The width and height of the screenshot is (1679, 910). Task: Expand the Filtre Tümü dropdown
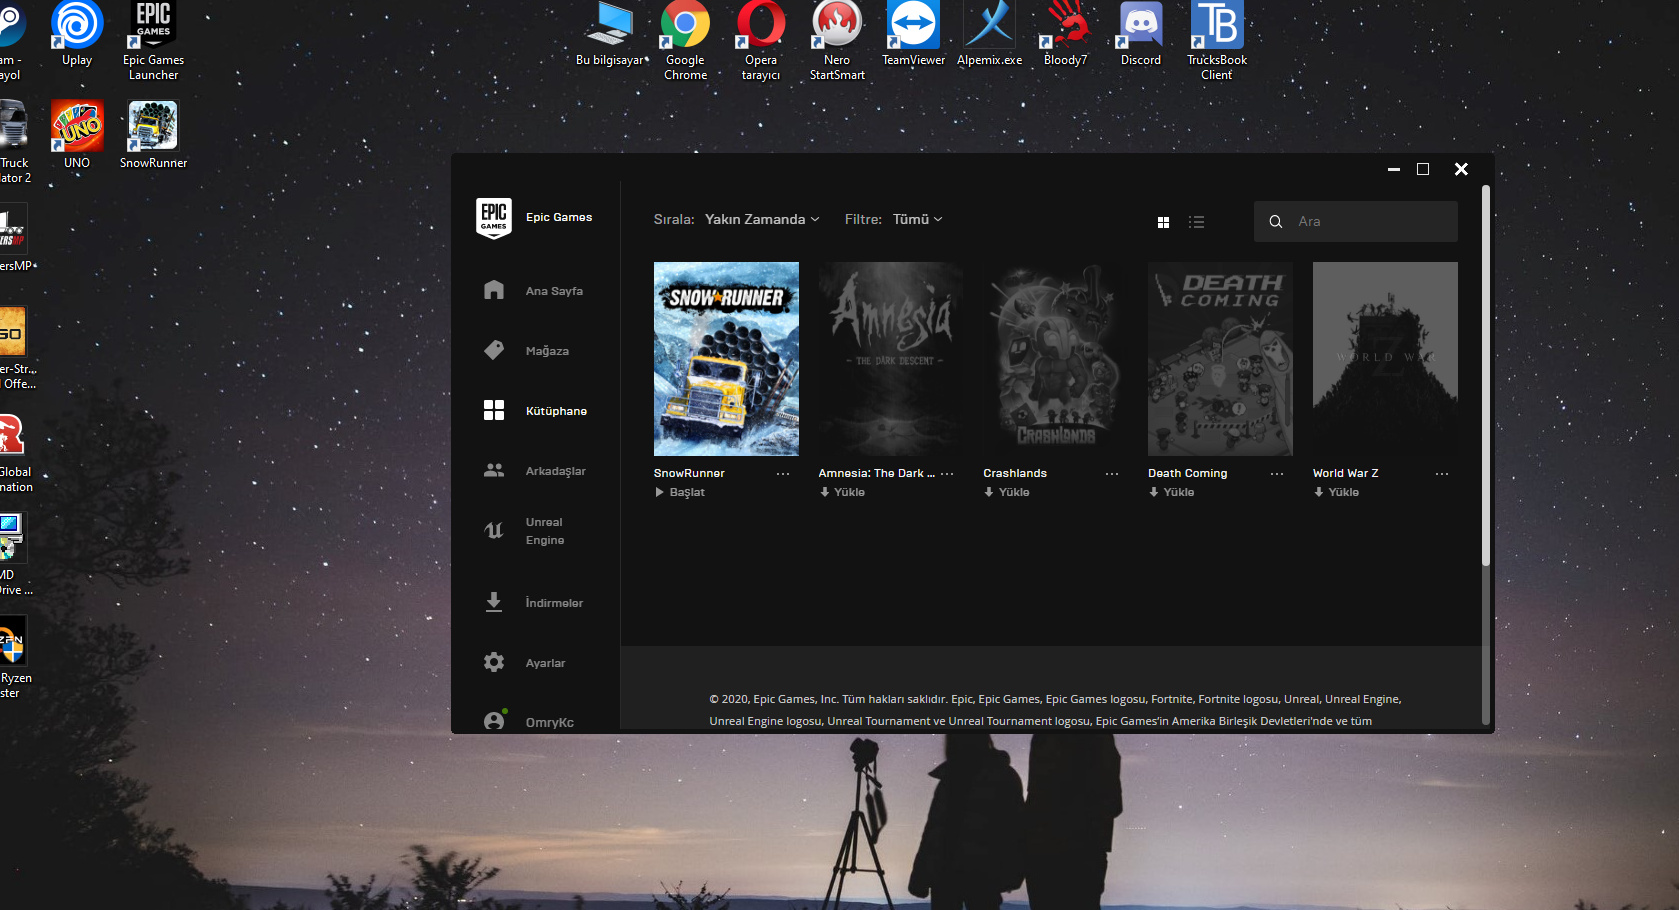click(917, 219)
